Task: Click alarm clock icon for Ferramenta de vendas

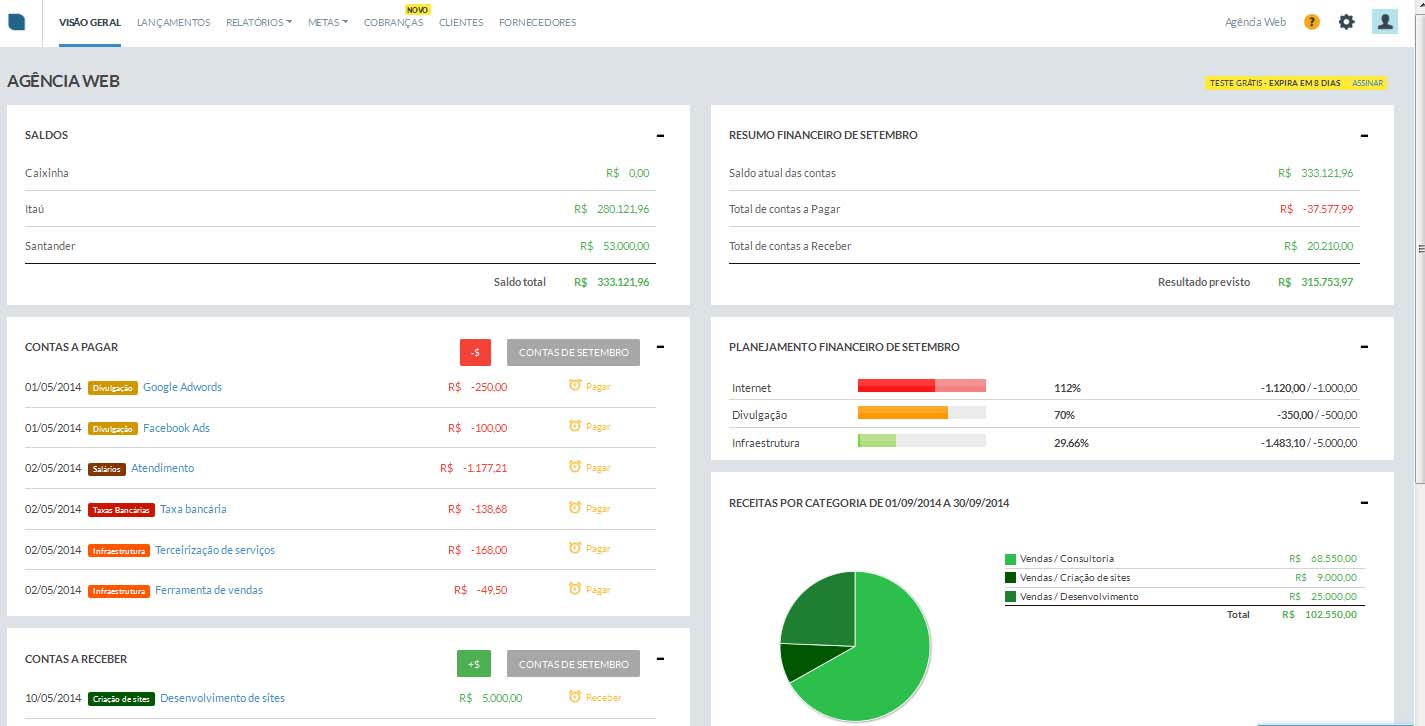Action: (574, 589)
